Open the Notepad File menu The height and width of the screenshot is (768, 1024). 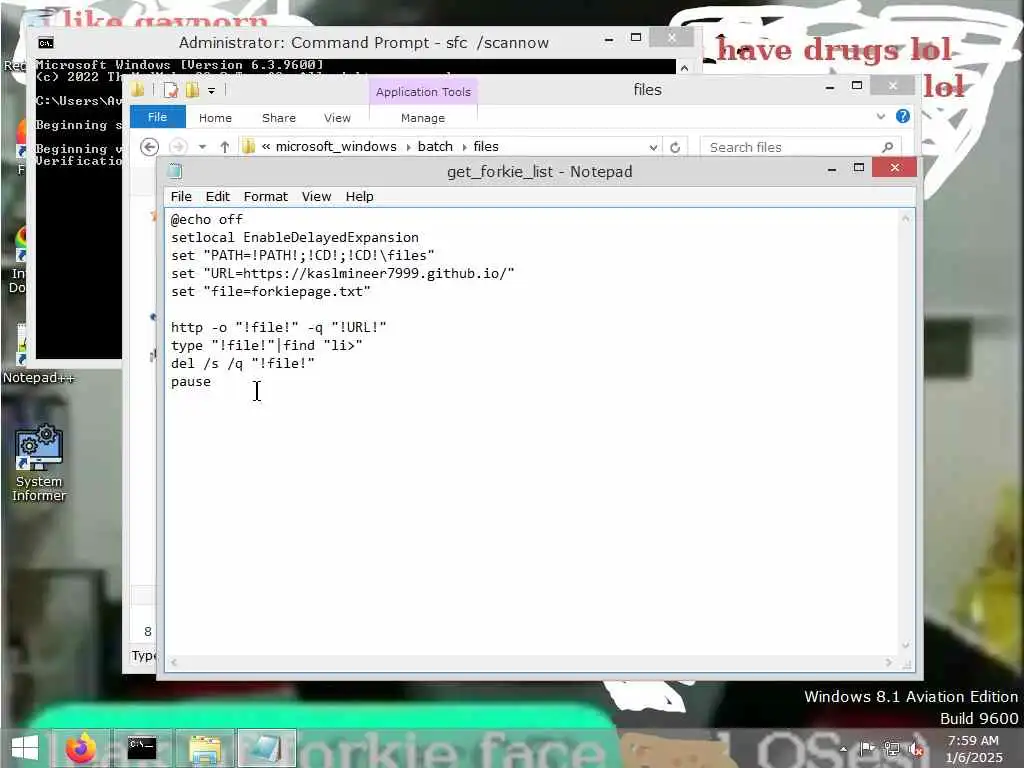181,197
